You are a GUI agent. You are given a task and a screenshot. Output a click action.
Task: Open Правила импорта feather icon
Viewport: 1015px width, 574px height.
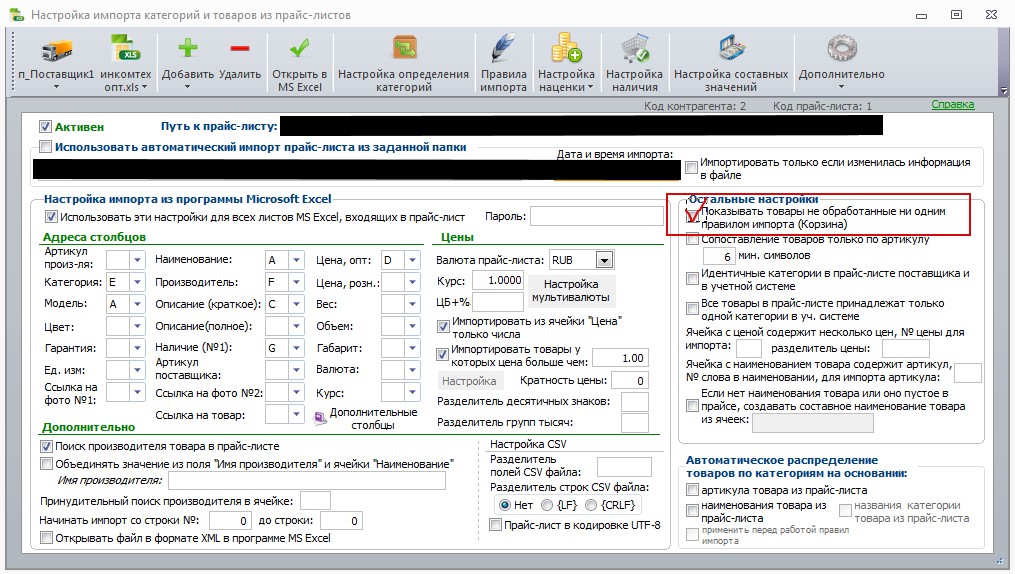pyautogui.click(x=503, y=49)
